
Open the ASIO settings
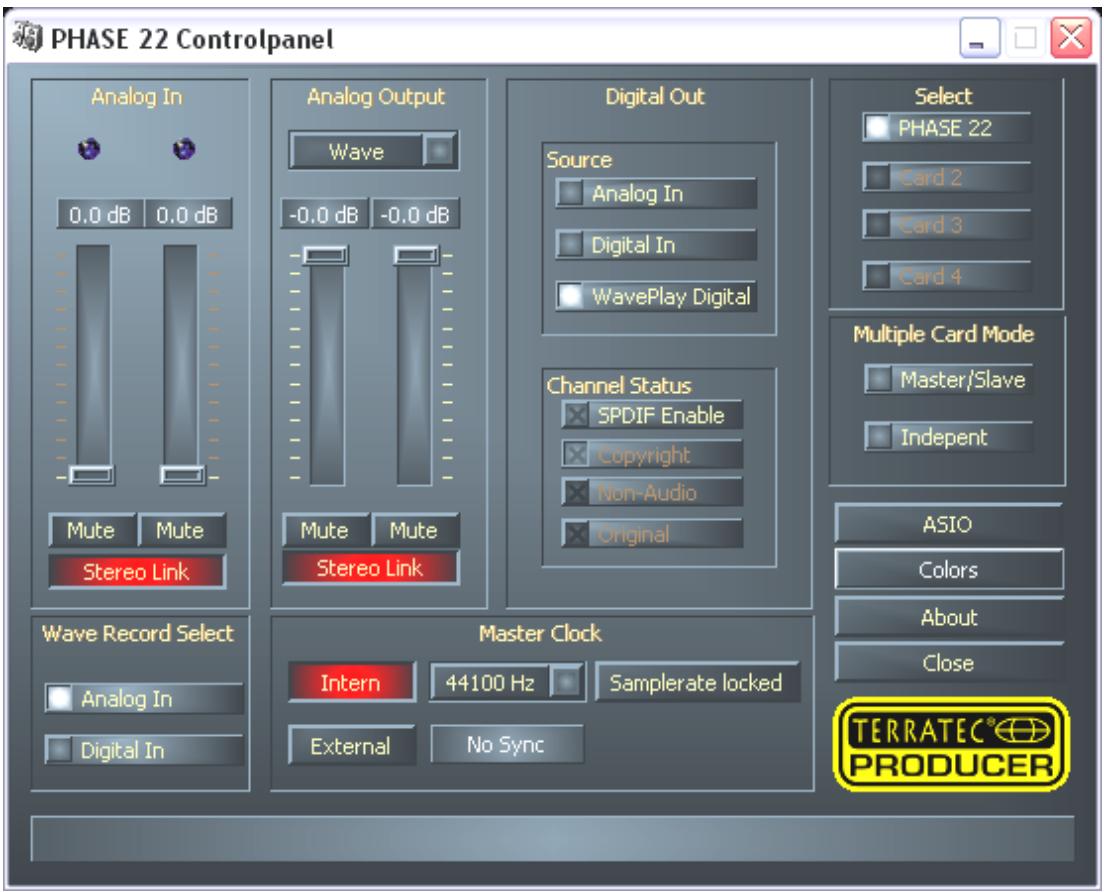click(948, 523)
